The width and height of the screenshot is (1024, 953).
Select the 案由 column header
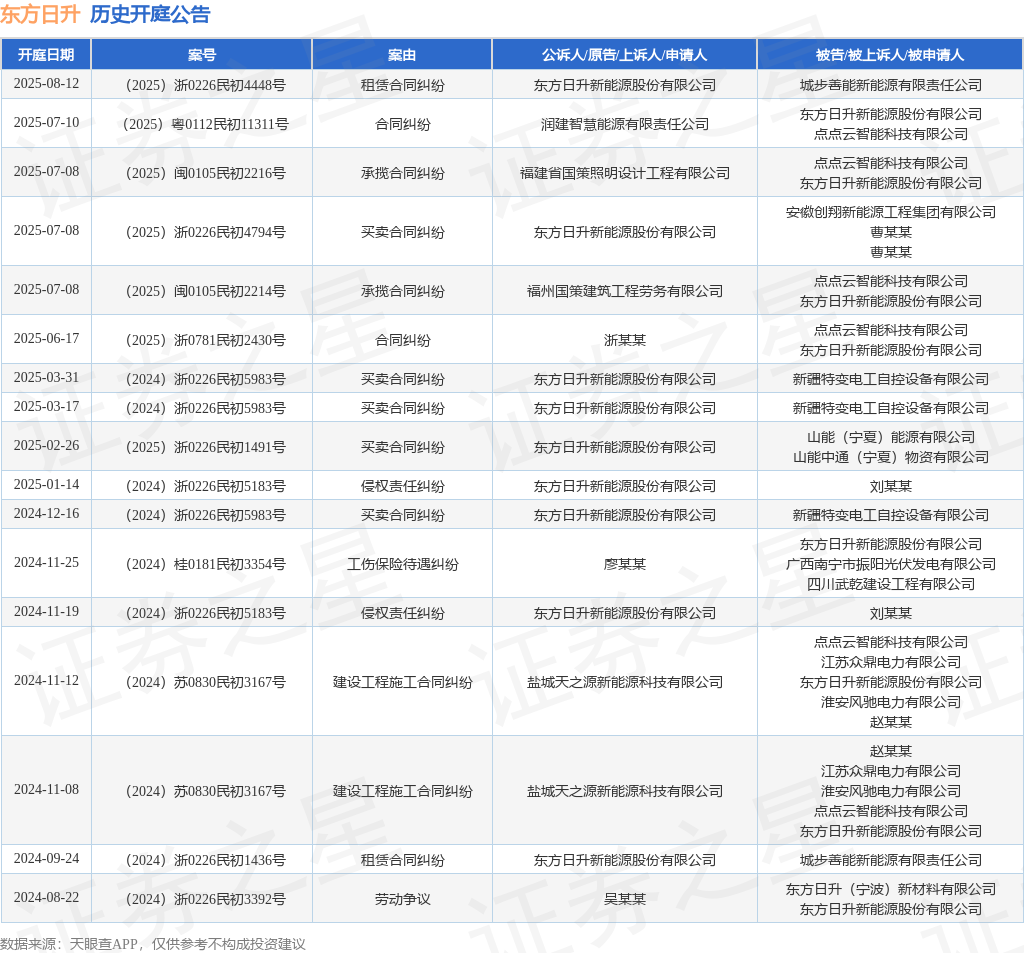402,55
